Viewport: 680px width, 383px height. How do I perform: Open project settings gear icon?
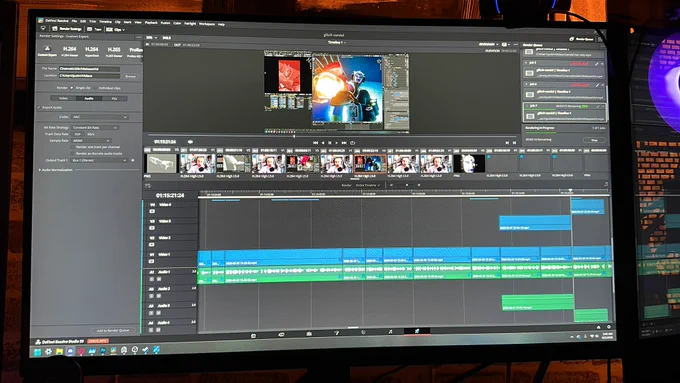click(608, 327)
